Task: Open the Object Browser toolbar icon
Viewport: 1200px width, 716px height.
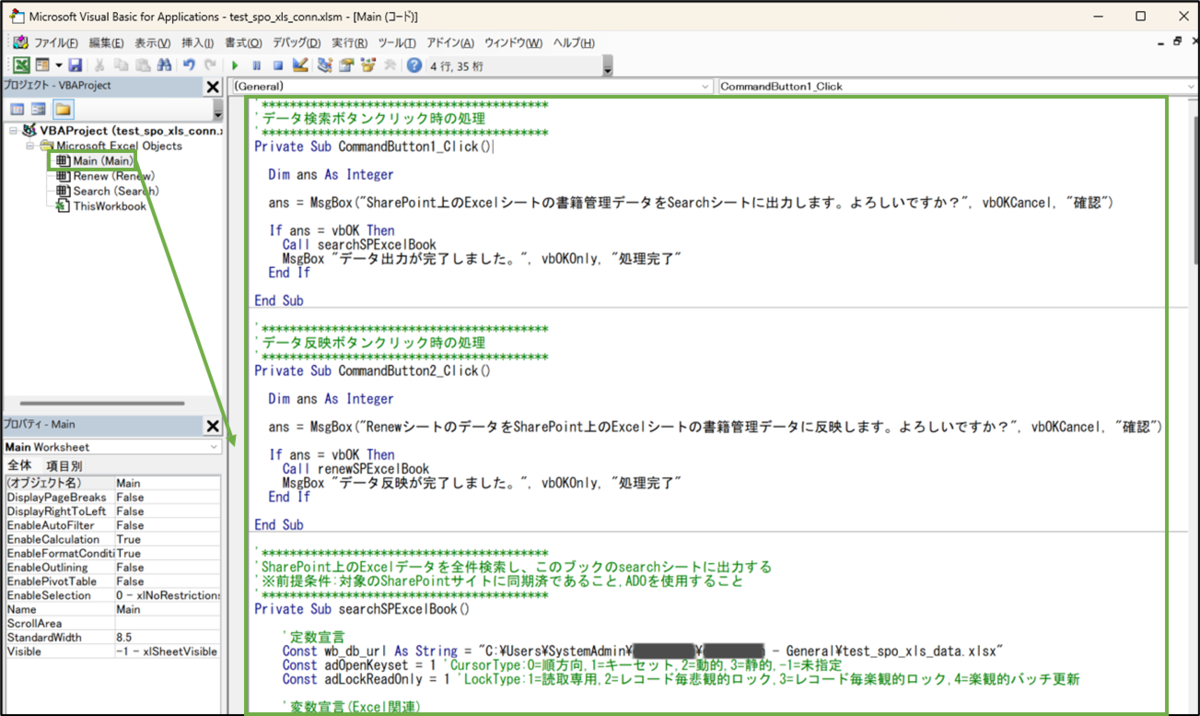Action: point(367,65)
